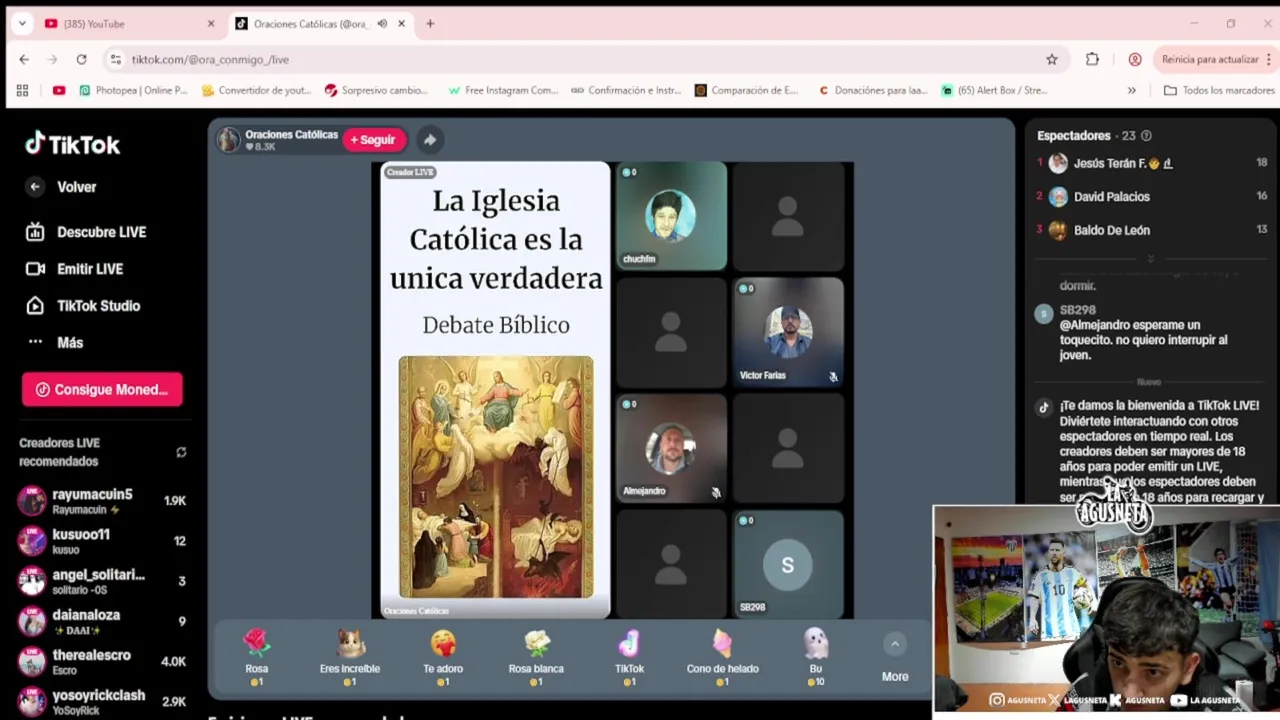Open the Alert Box / Stre... bookmark
Viewport: 1280px width, 720px height.
pyautogui.click(x=994, y=91)
